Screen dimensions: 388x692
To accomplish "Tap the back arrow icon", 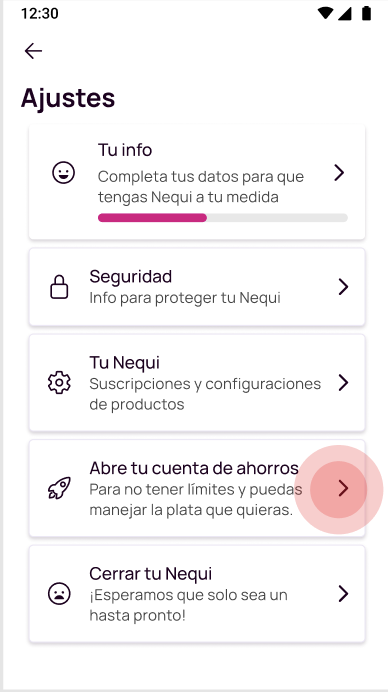I will pos(33,51).
